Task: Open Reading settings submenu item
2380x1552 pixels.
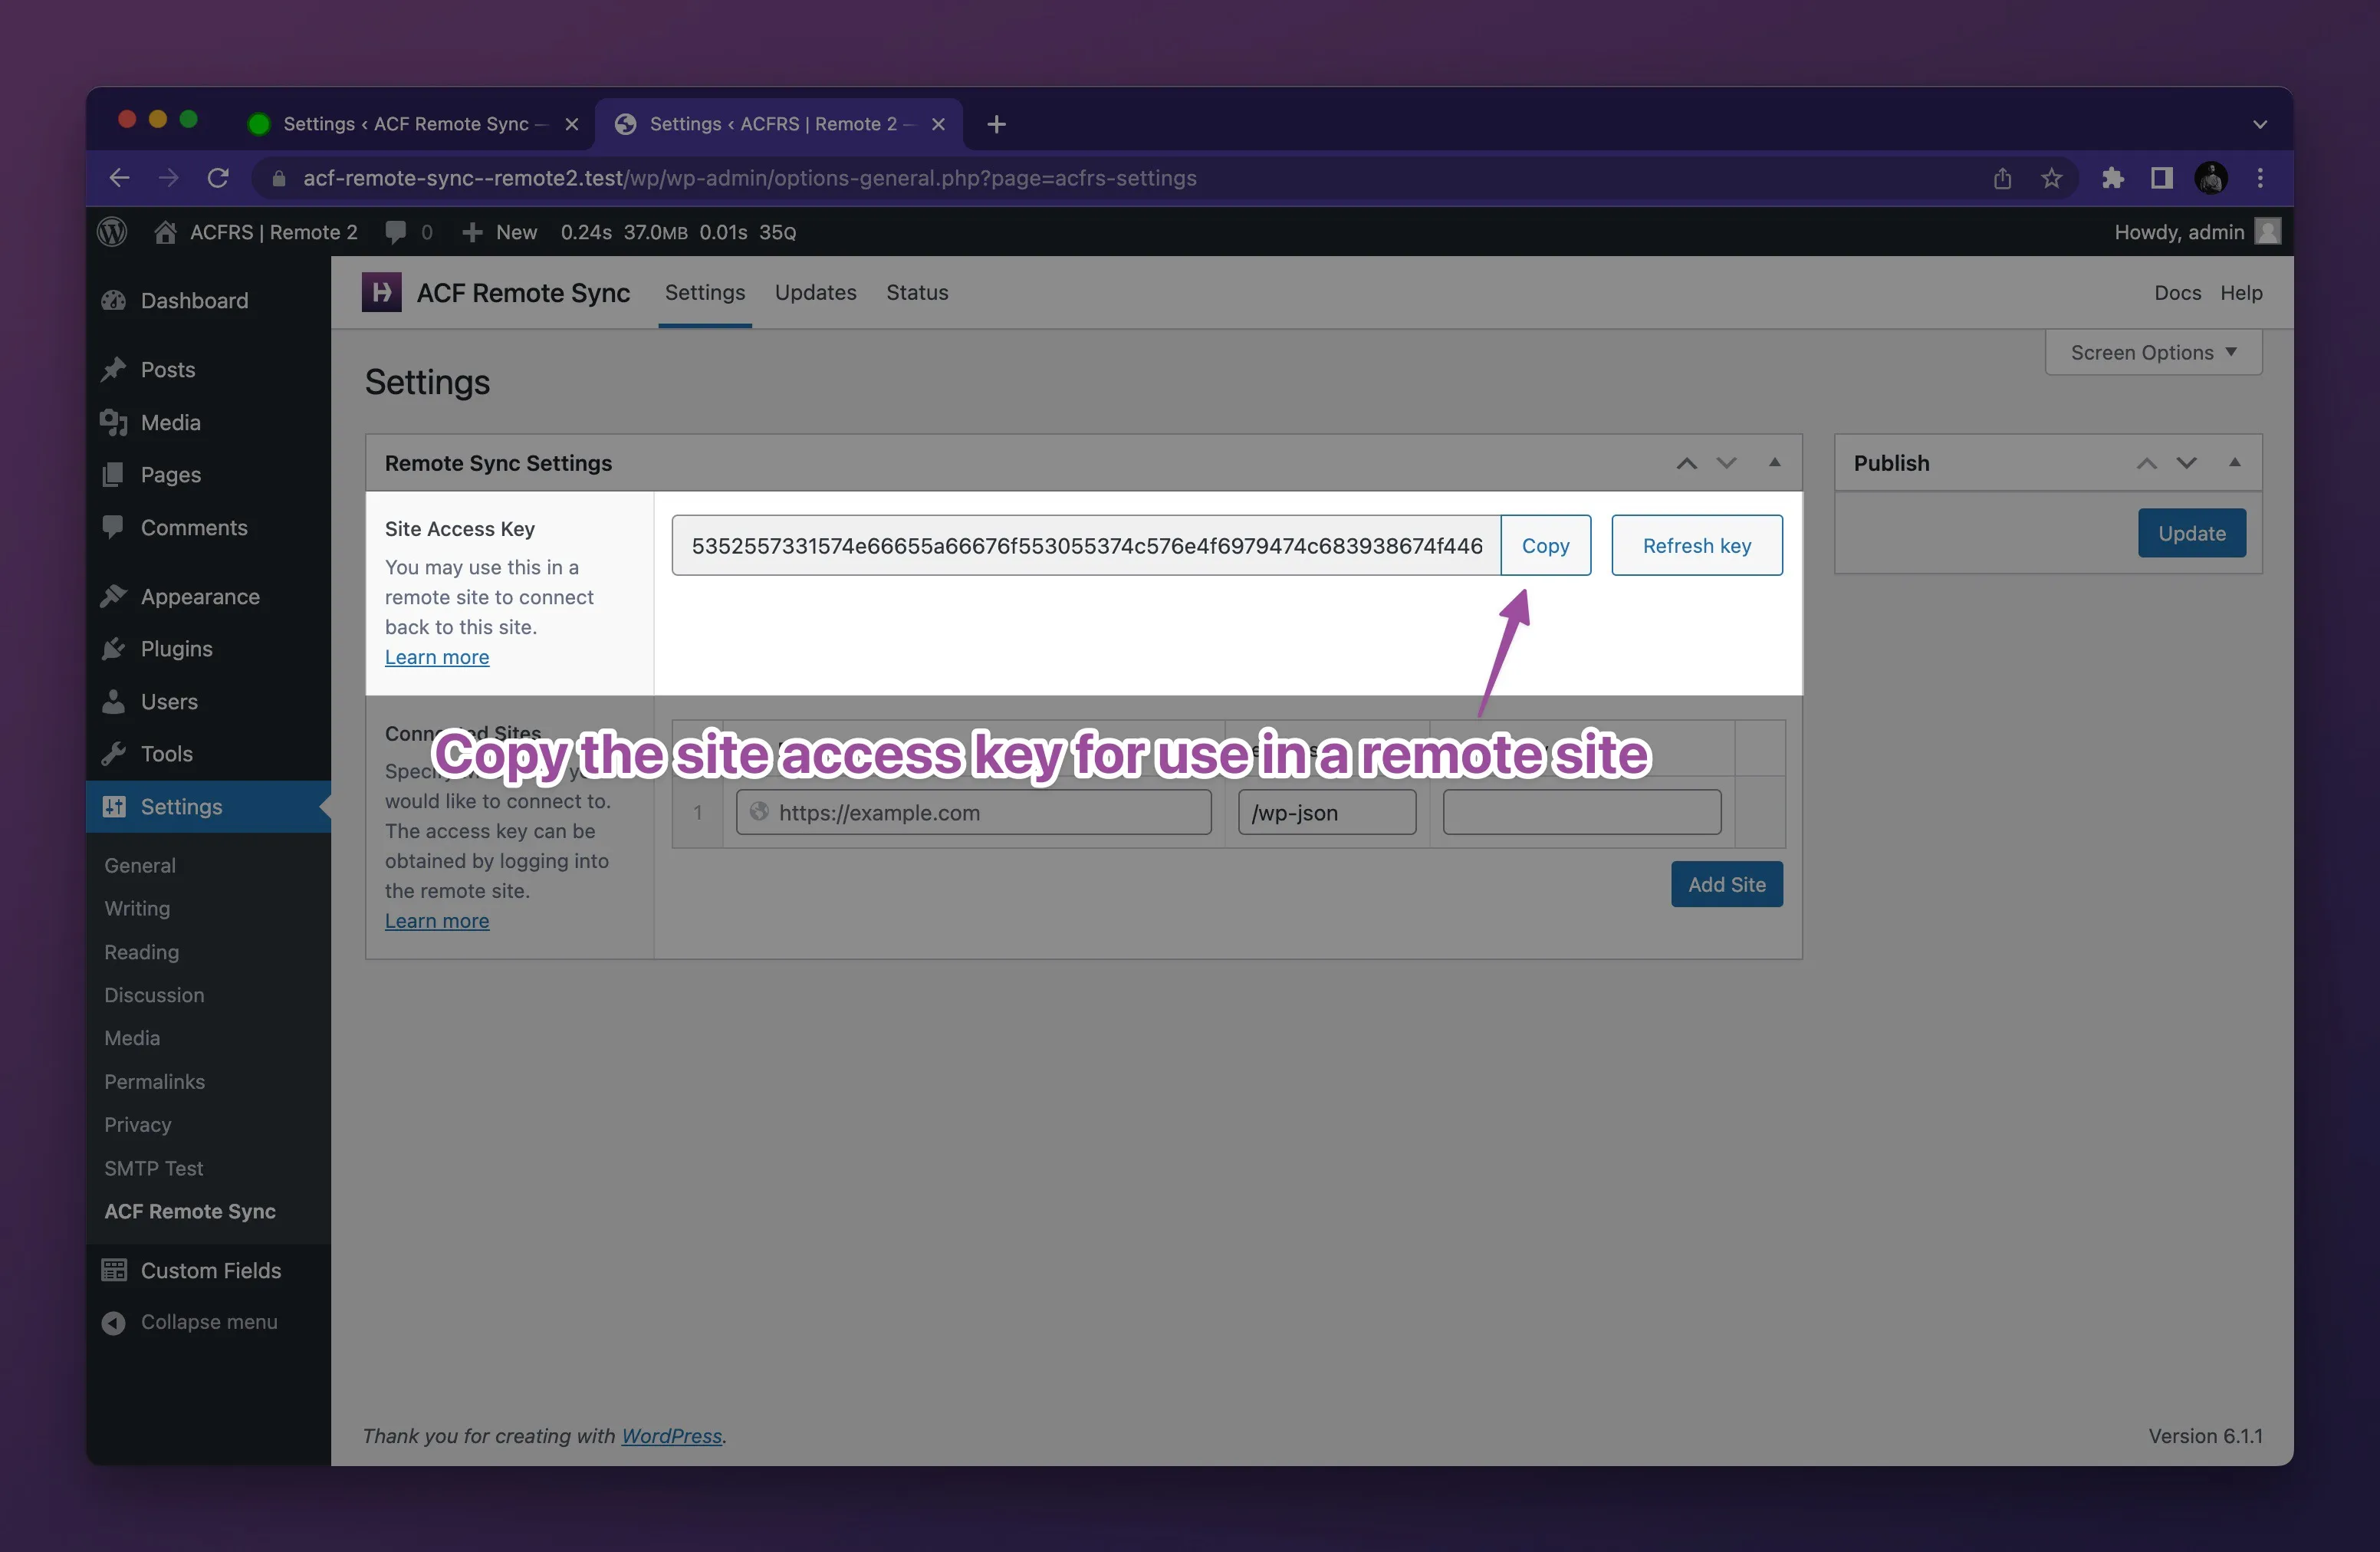Action: (141, 952)
